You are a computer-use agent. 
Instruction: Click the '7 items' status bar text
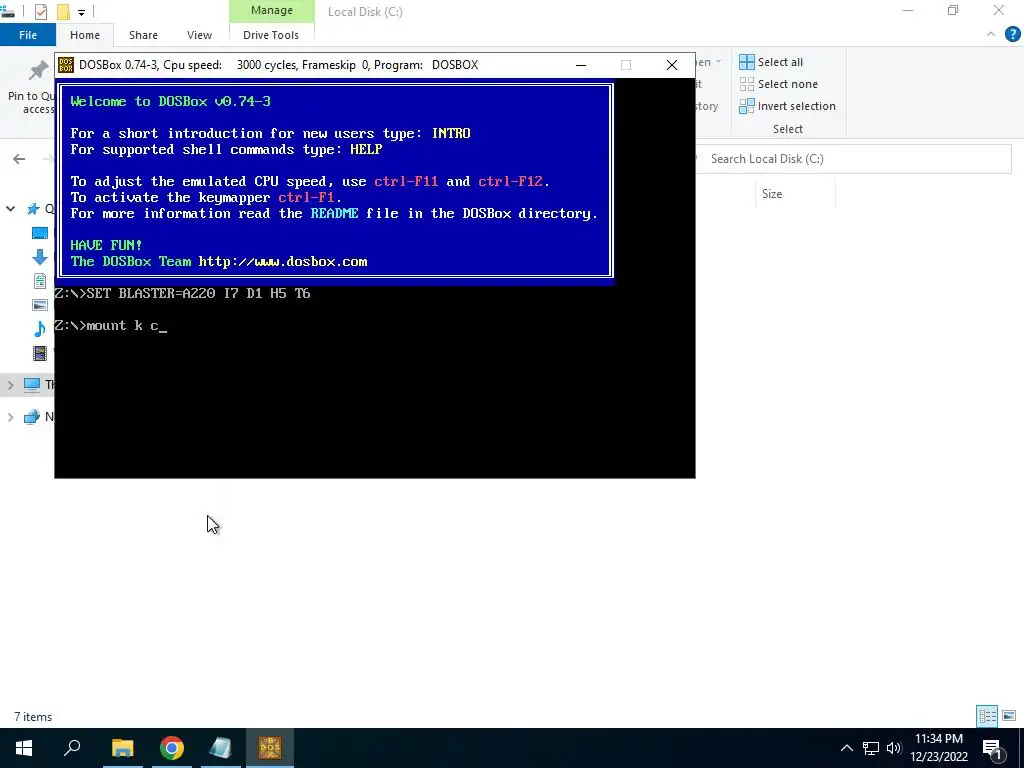click(x=33, y=717)
